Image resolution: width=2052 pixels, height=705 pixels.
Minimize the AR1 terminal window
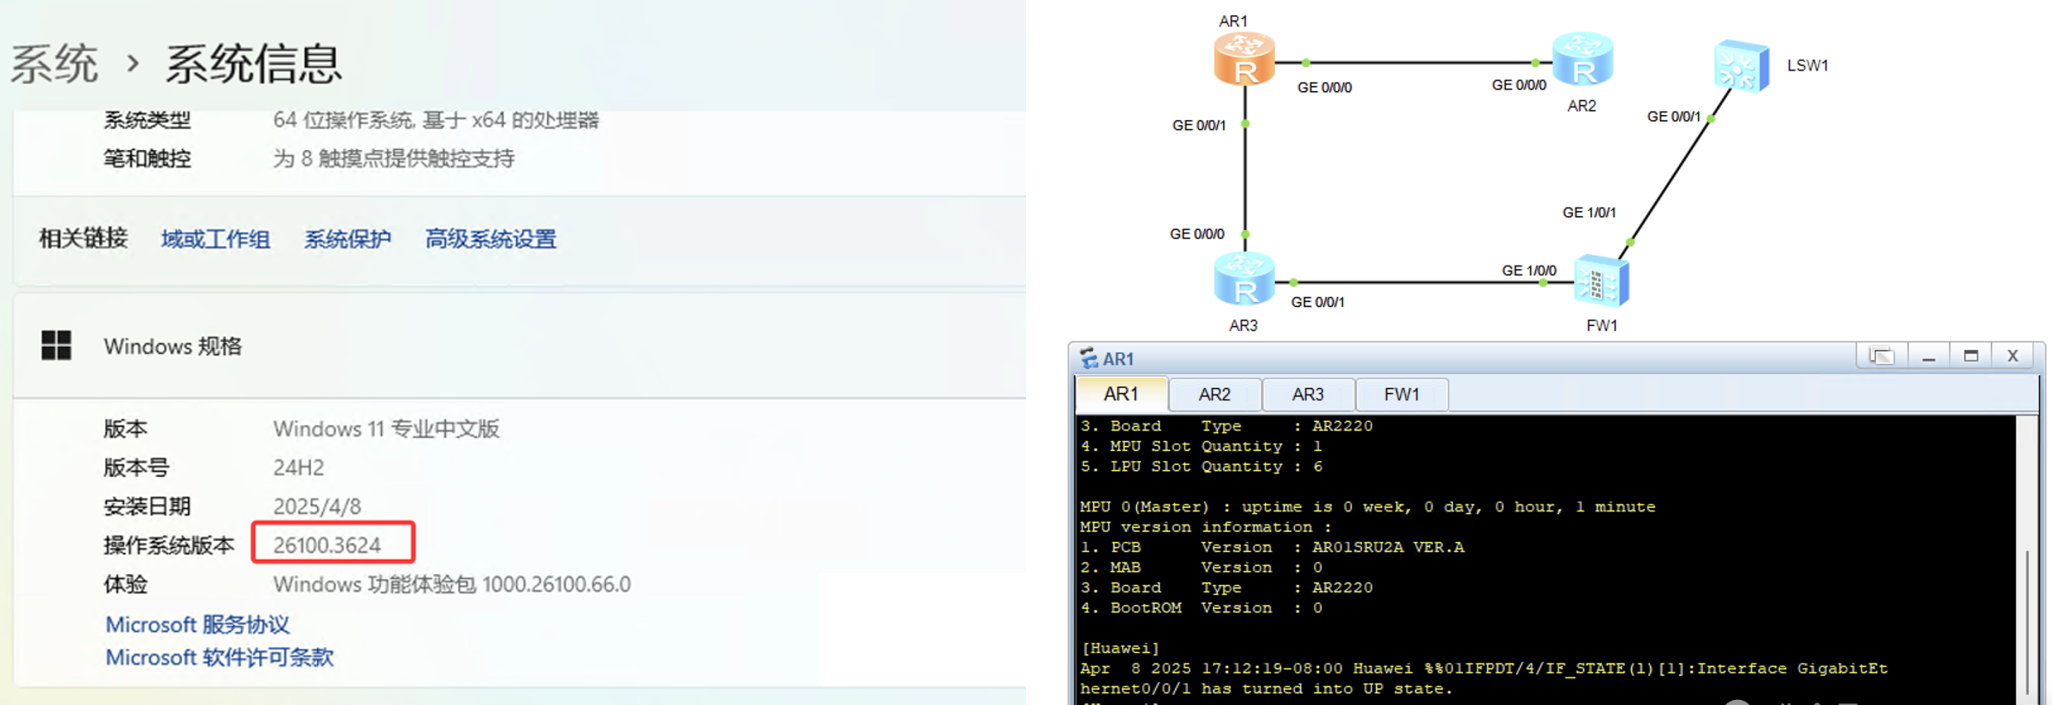pyautogui.click(x=1928, y=357)
